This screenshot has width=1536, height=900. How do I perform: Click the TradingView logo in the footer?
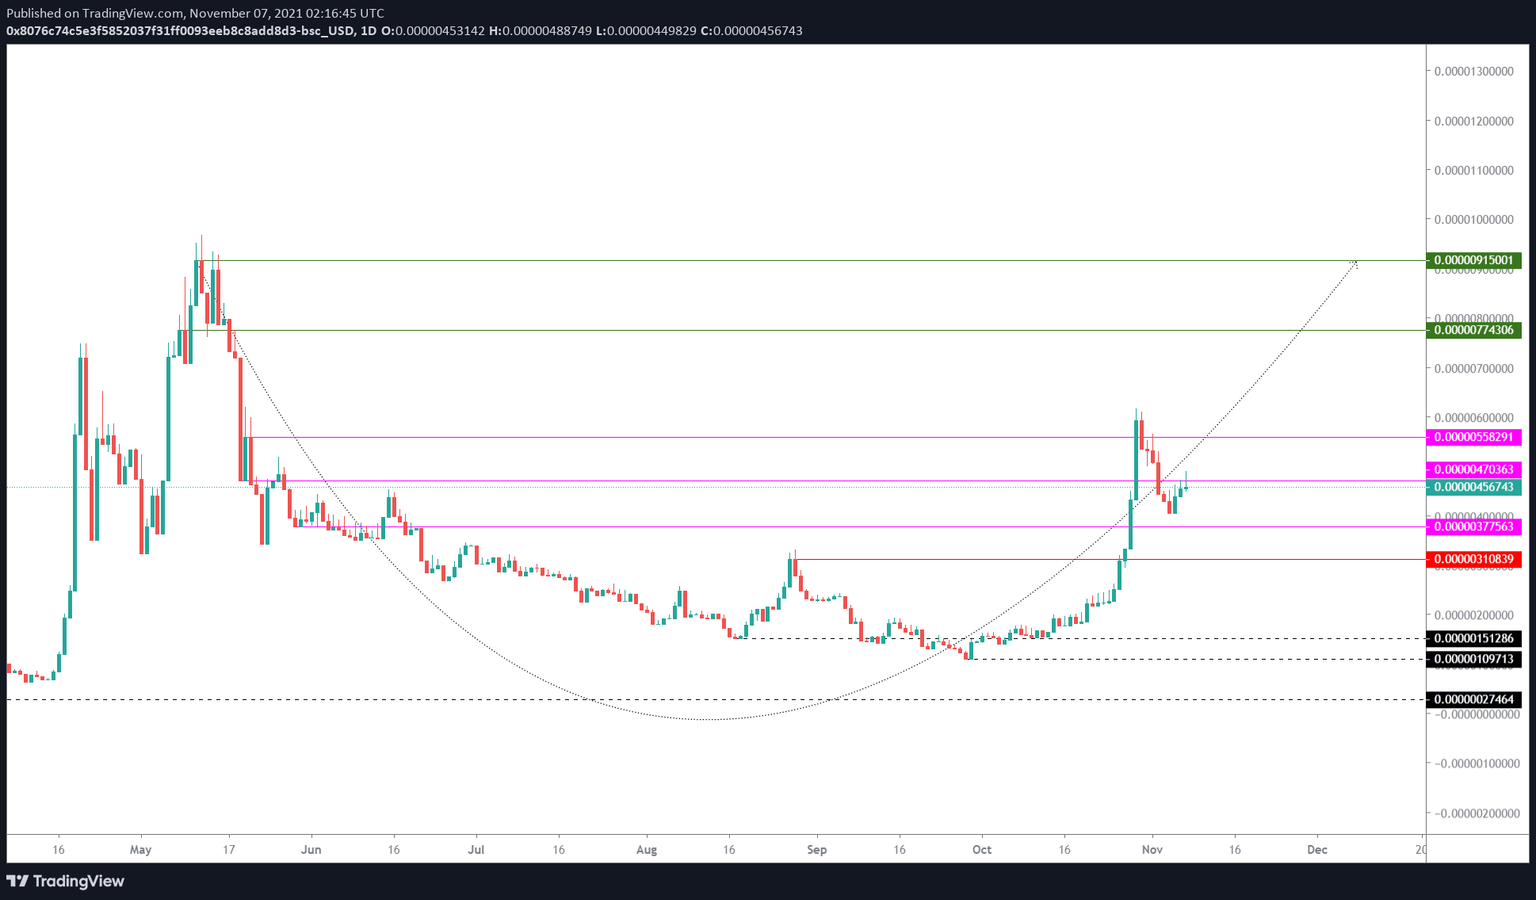(x=66, y=881)
